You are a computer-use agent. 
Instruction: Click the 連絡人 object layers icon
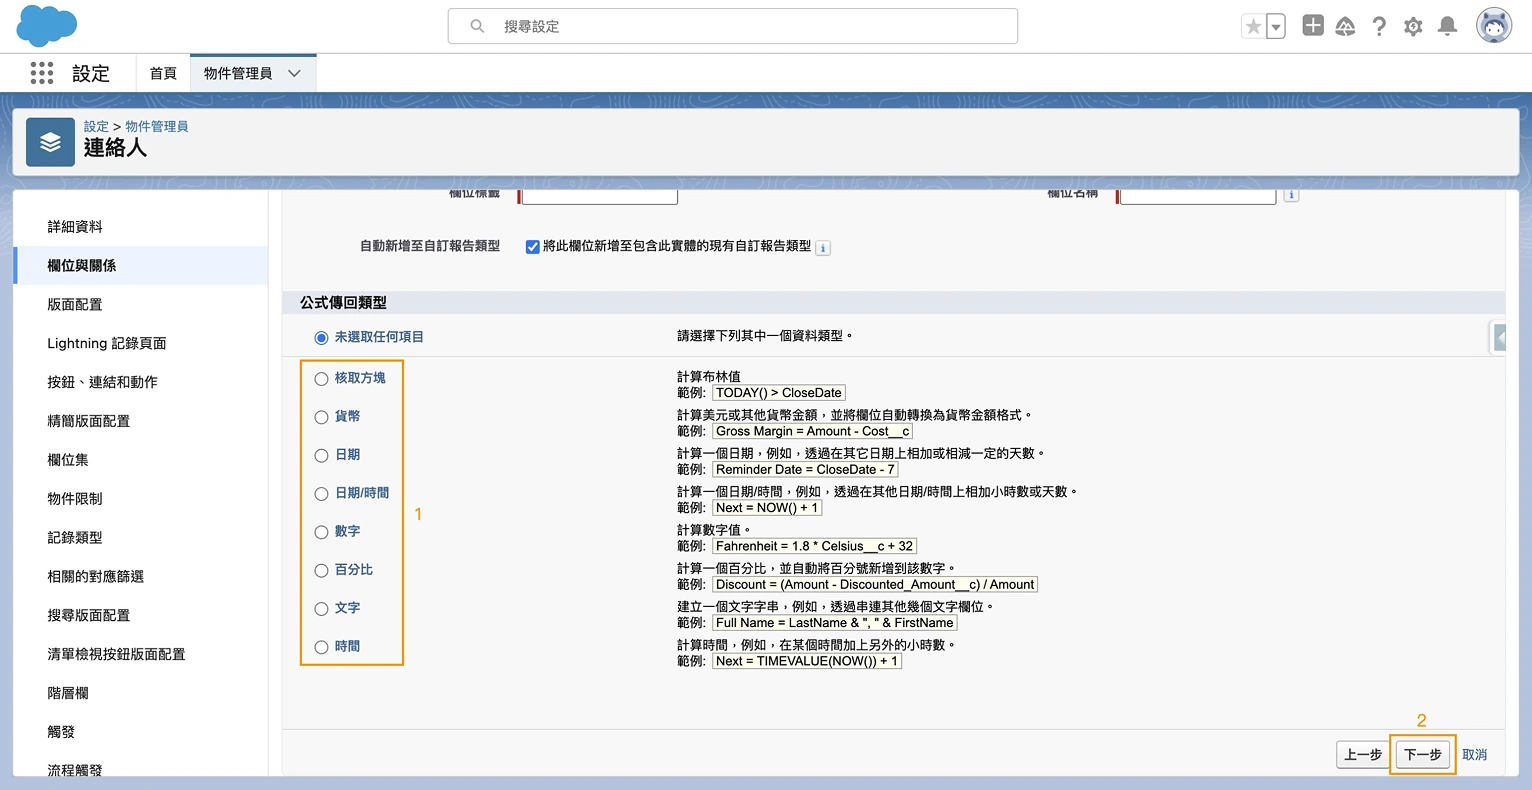tap(50, 142)
